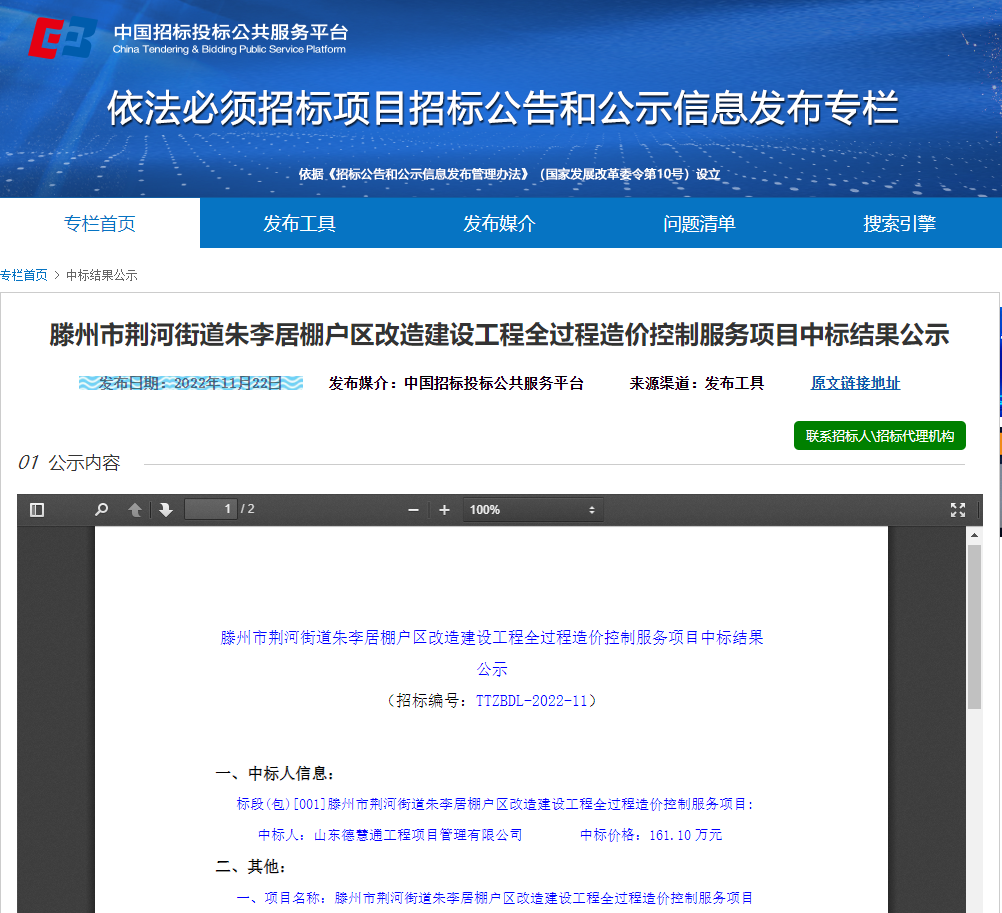
Task: Go to the next page with the down arrow
Action: click(163, 510)
